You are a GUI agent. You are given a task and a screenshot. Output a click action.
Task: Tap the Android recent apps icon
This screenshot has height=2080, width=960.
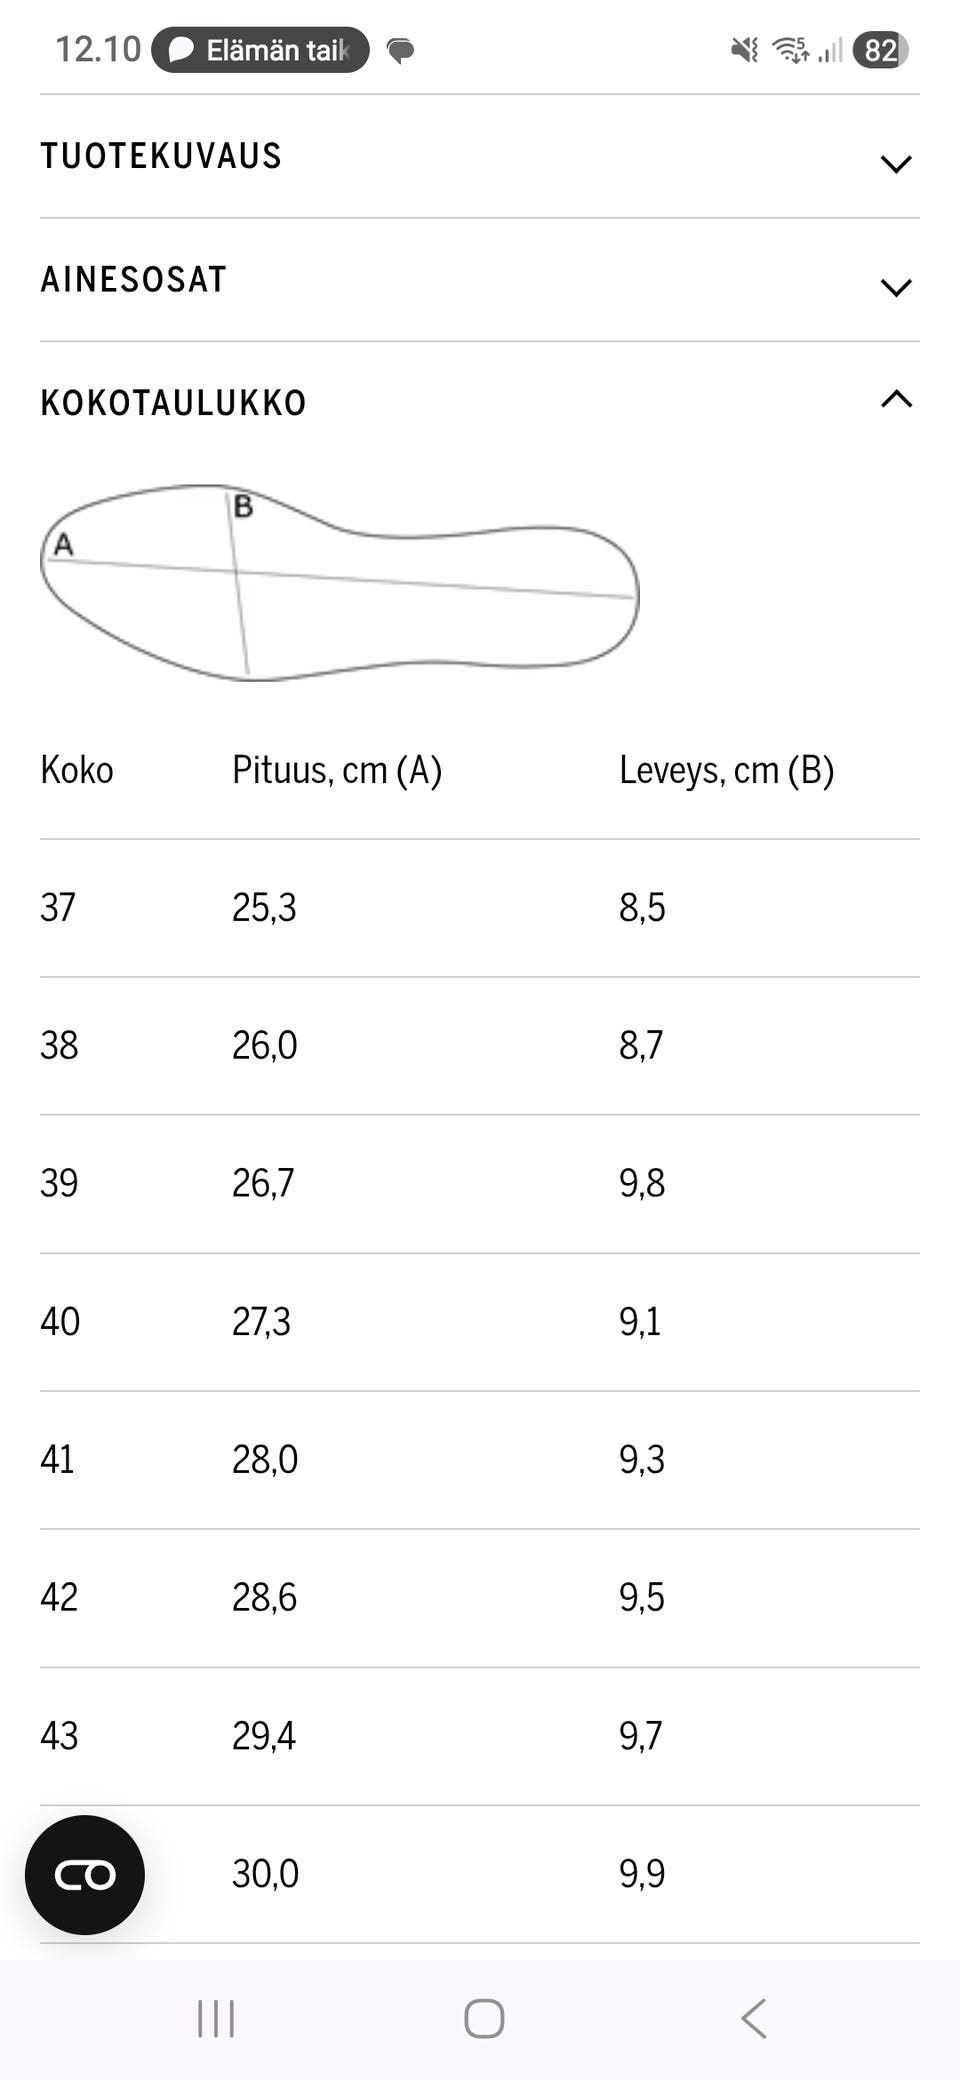[x=216, y=2018]
